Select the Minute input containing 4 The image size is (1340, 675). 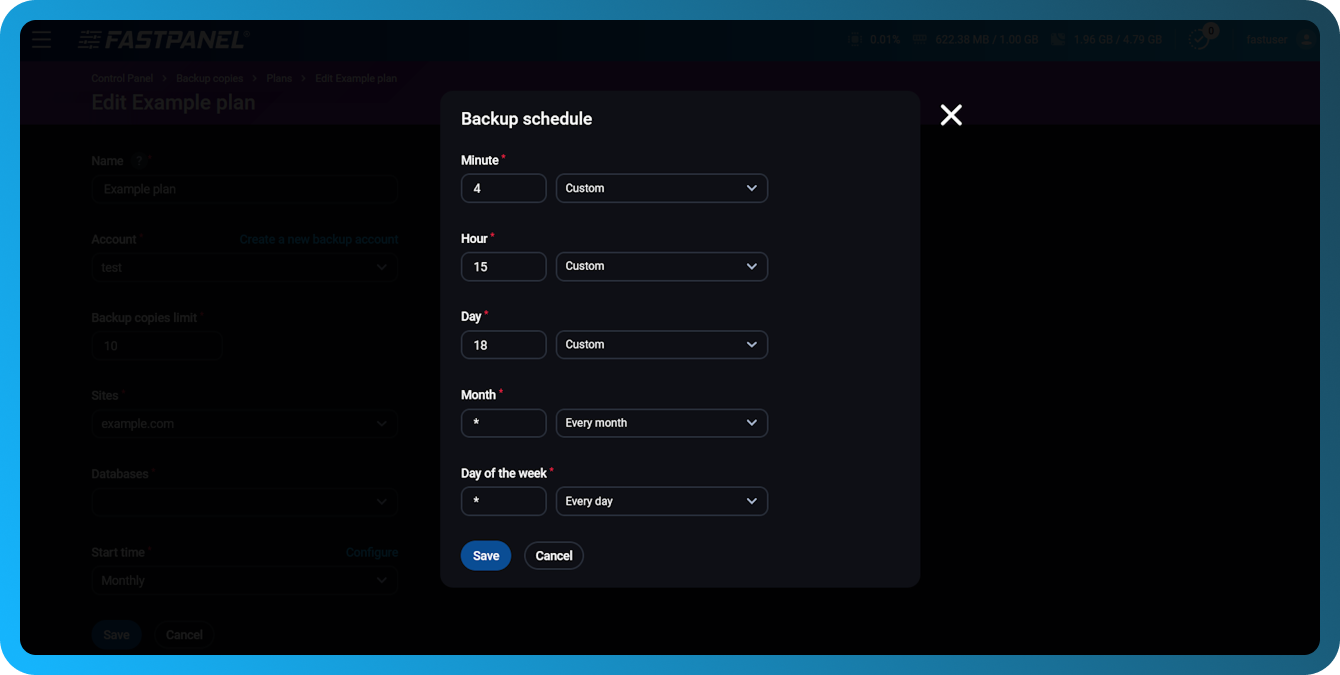503,188
